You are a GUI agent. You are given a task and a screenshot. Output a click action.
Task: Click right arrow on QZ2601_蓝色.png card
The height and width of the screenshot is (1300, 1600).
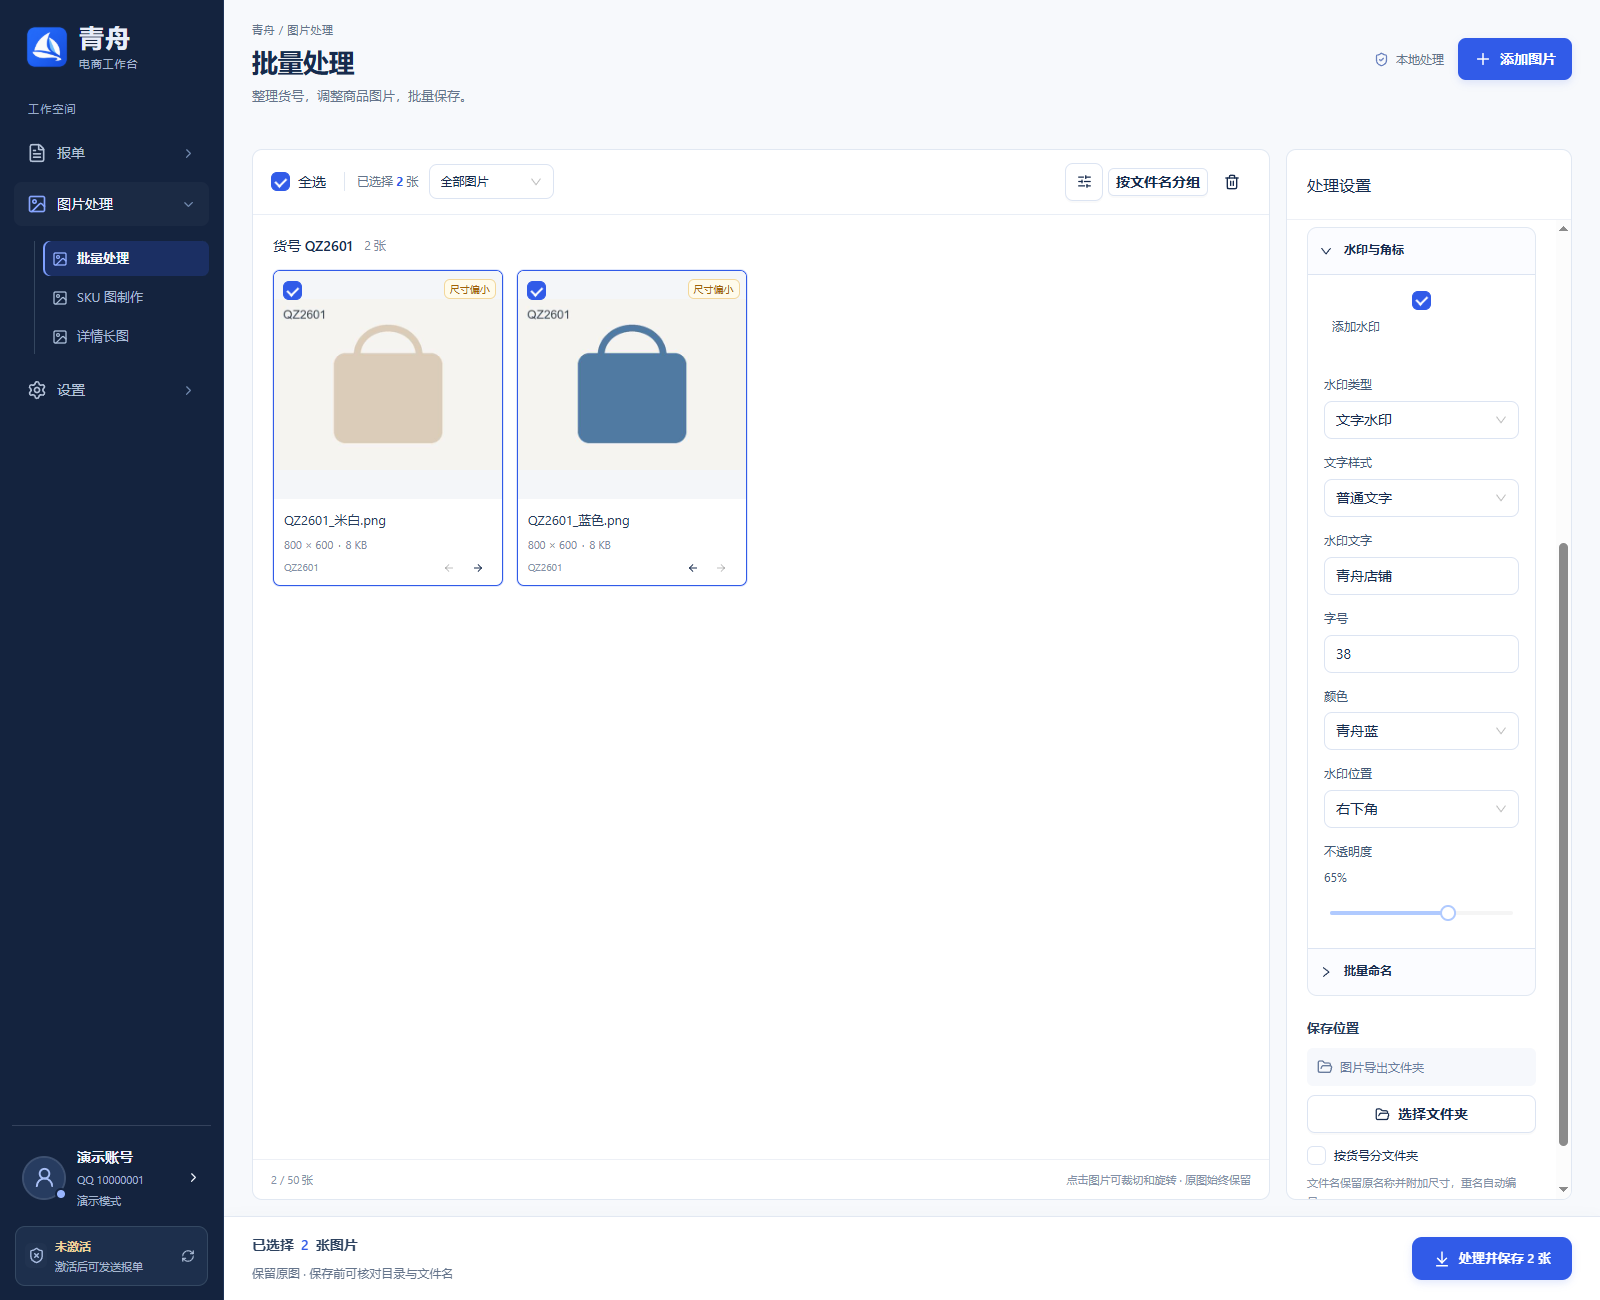point(721,568)
